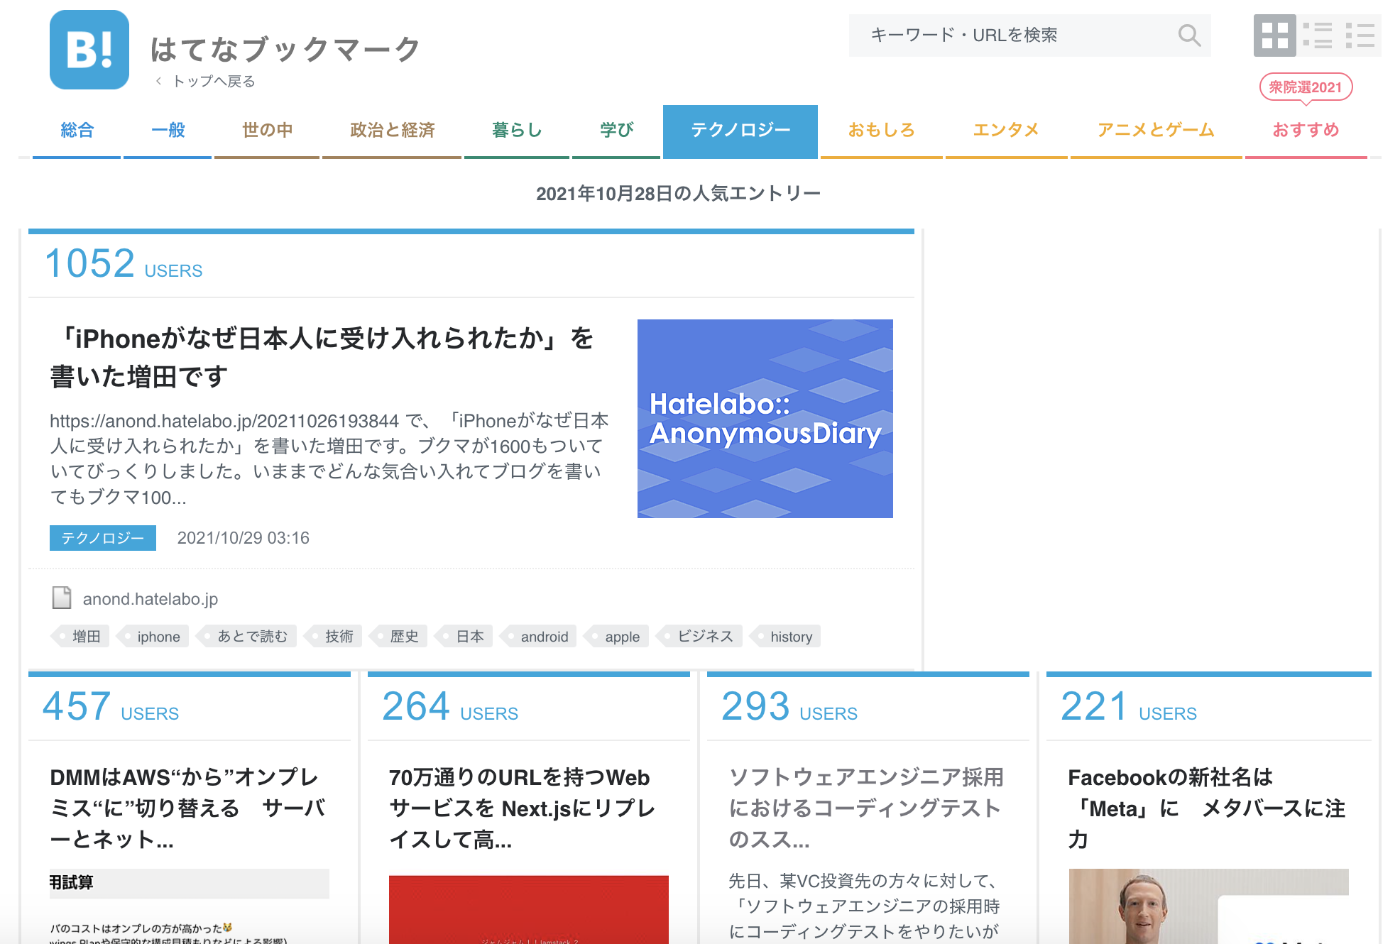Open the Facebookの新社名はMeta headline
Image resolution: width=1400 pixels, height=944 pixels.
tap(1207, 808)
